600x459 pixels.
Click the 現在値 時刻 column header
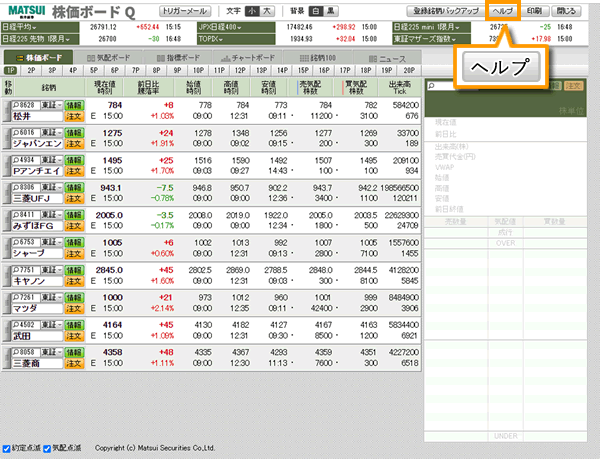(x=105, y=88)
